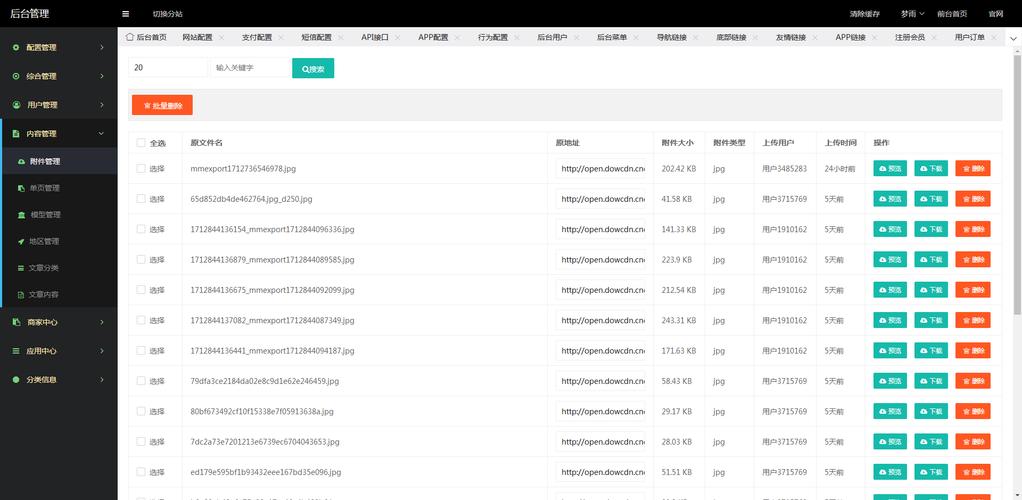Click the 应用中心 list icon

16,351
